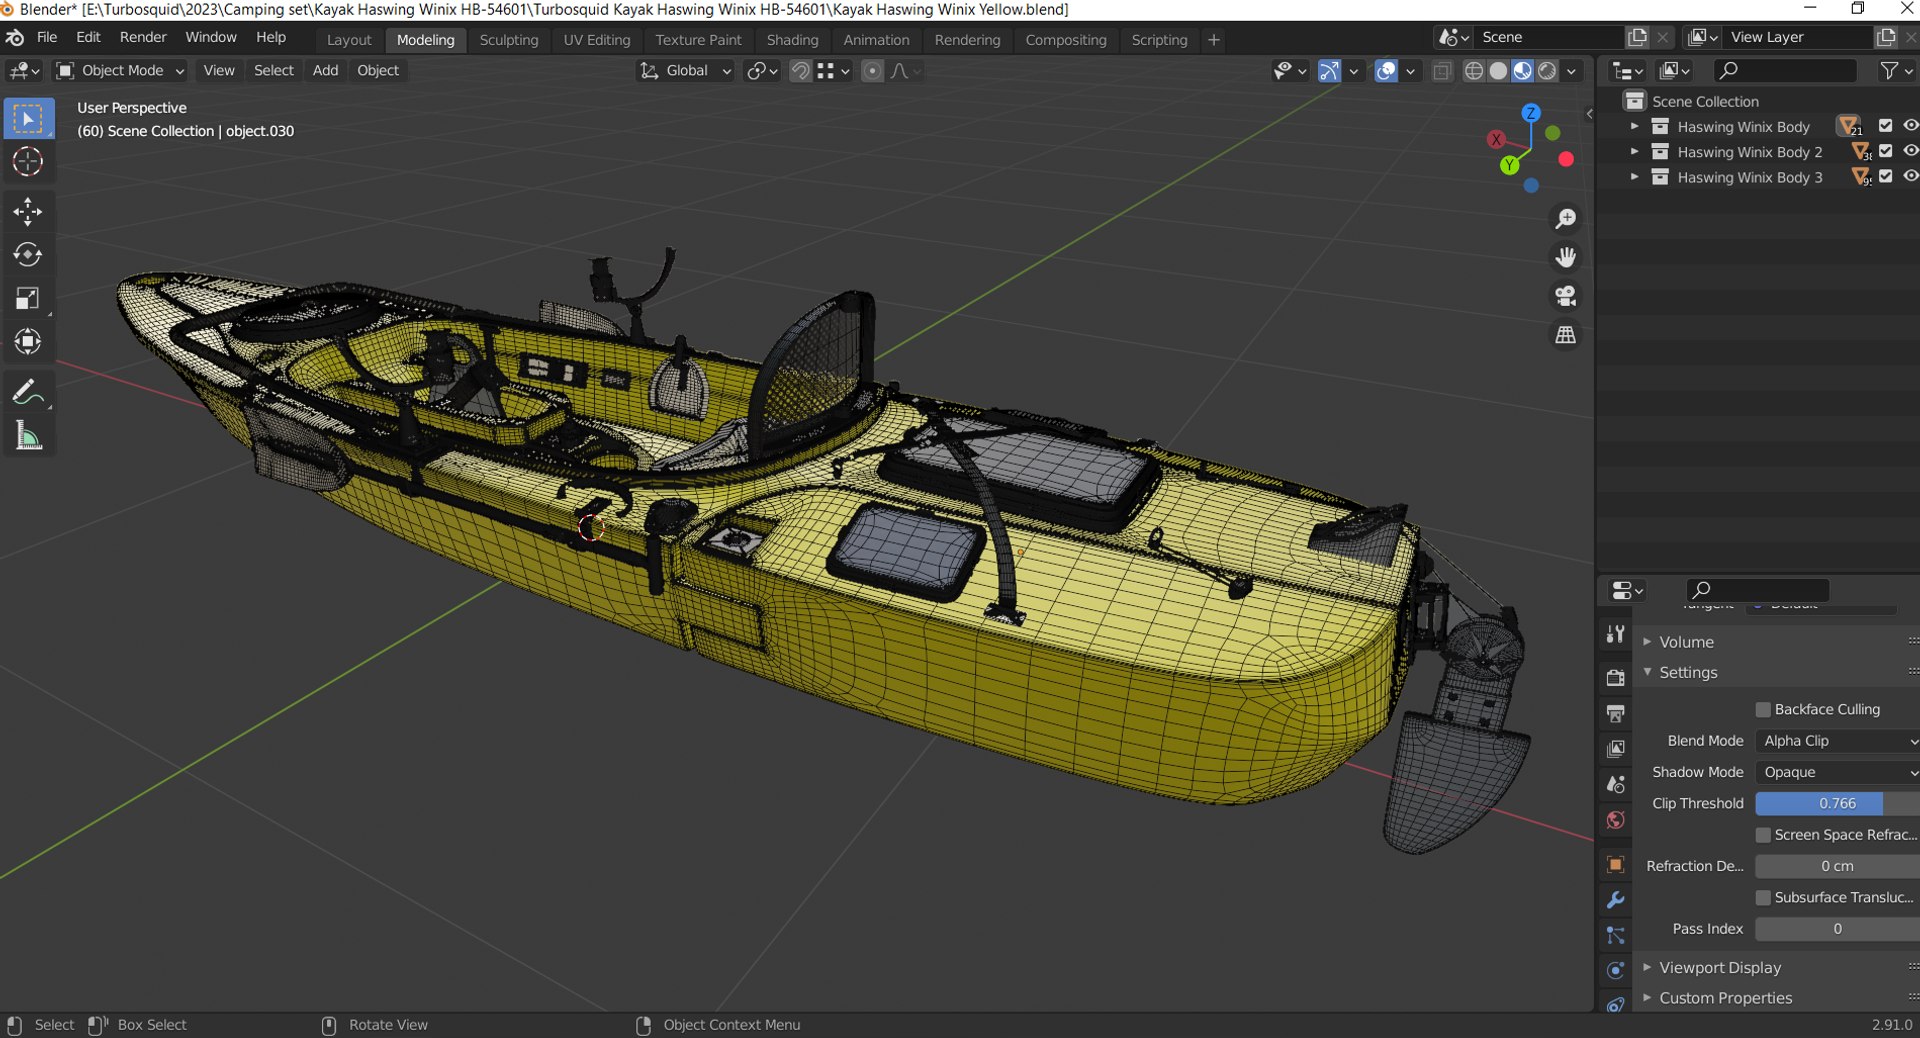The image size is (1920, 1038).
Task: Enable Screen Space Refraction checkbox
Action: (x=1763, y=835)
